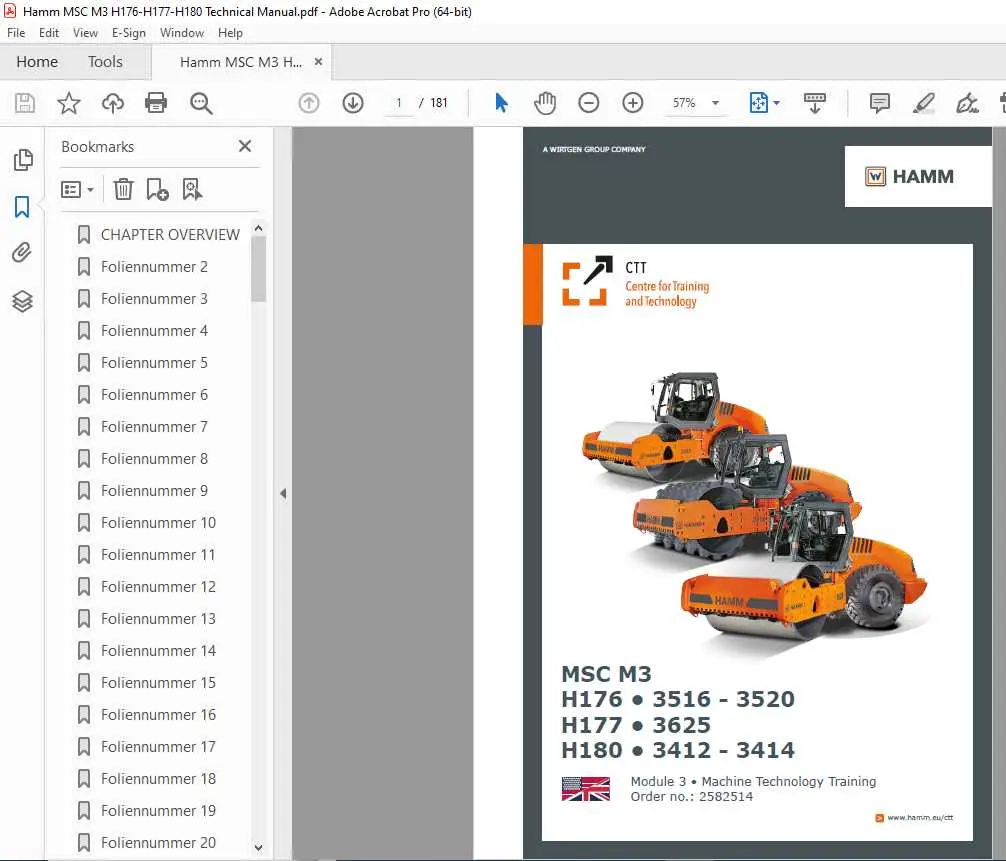The width and height of the screenshot is (1006, 861).
Task: Select the highlighter pen tool
Action: click(x=923, y=103)
